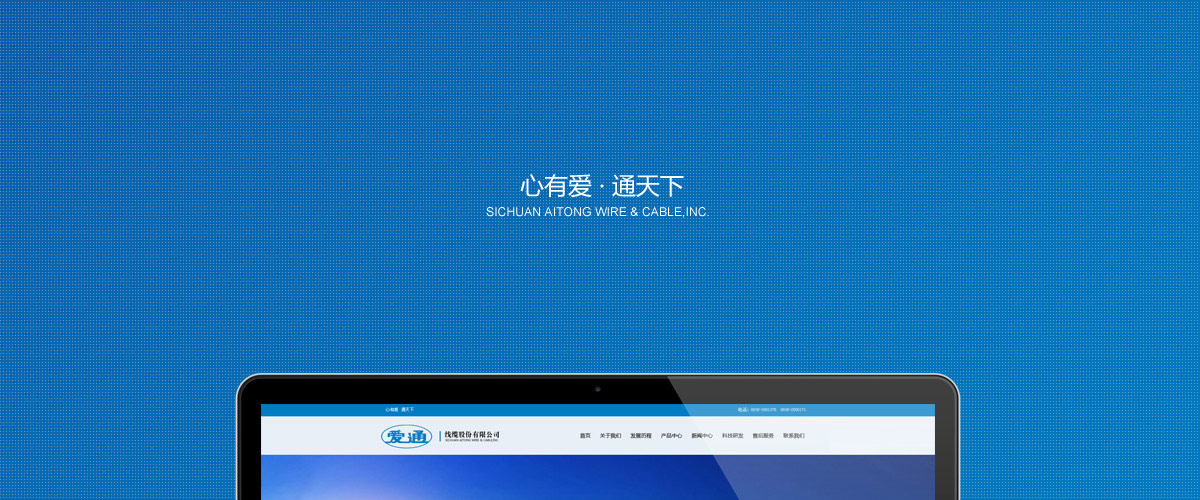The width and height of the screenshot is (1200, 500).
Task: Click the small slogan text in website top bar
Action: point(399,410)
